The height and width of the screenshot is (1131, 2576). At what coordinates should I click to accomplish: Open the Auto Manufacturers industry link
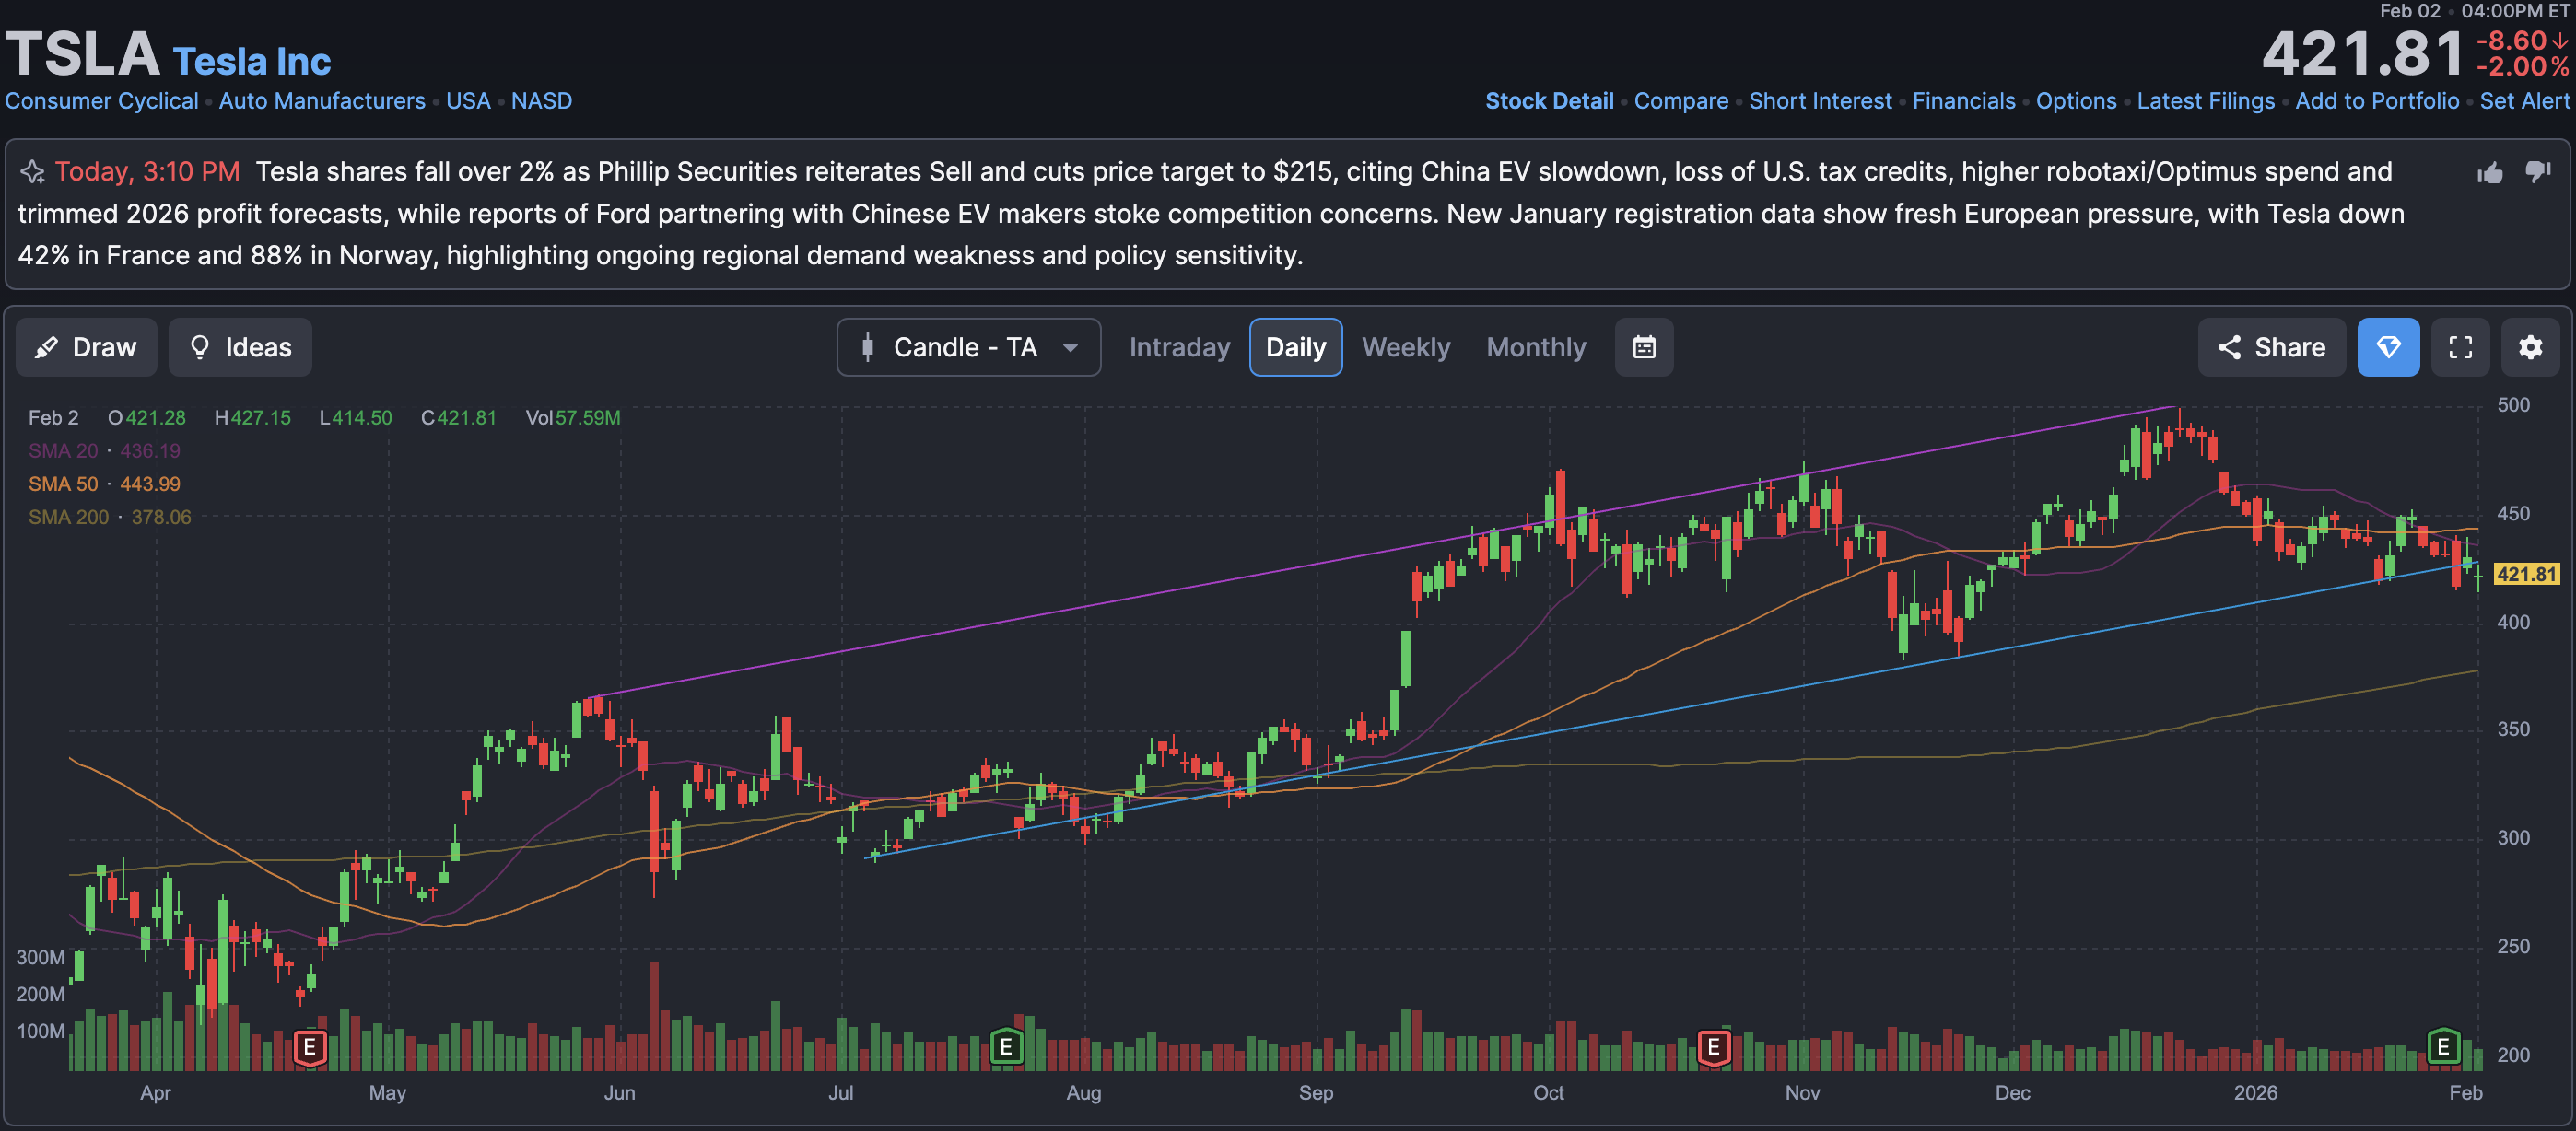322,101
